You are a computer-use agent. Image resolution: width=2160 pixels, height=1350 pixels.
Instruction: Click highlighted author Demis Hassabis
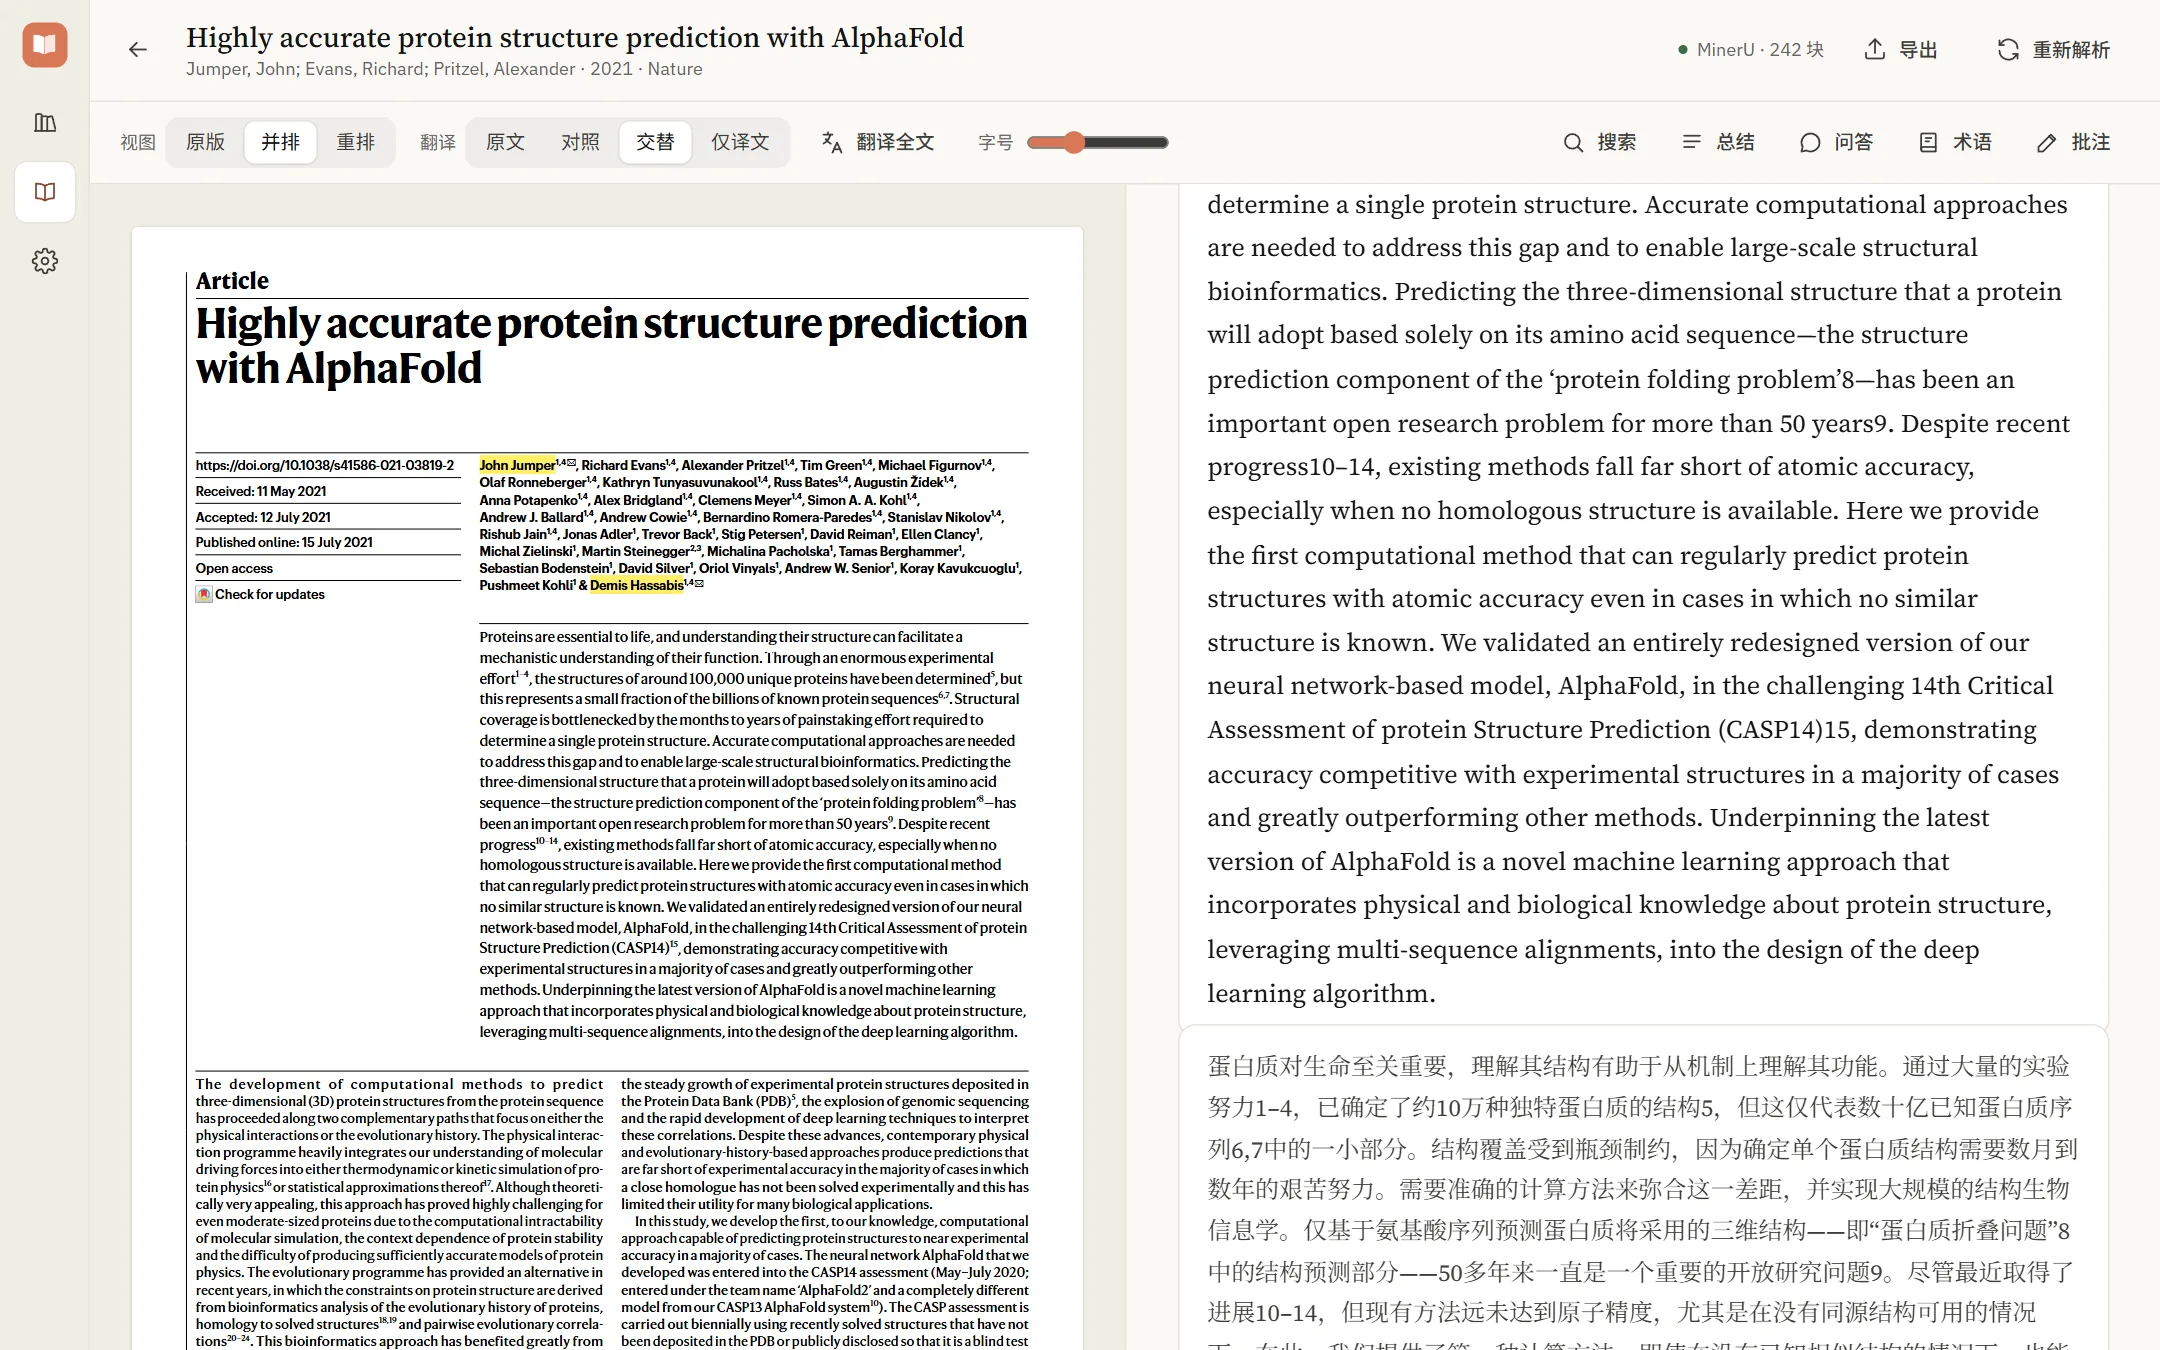click(x=637, y=585)
